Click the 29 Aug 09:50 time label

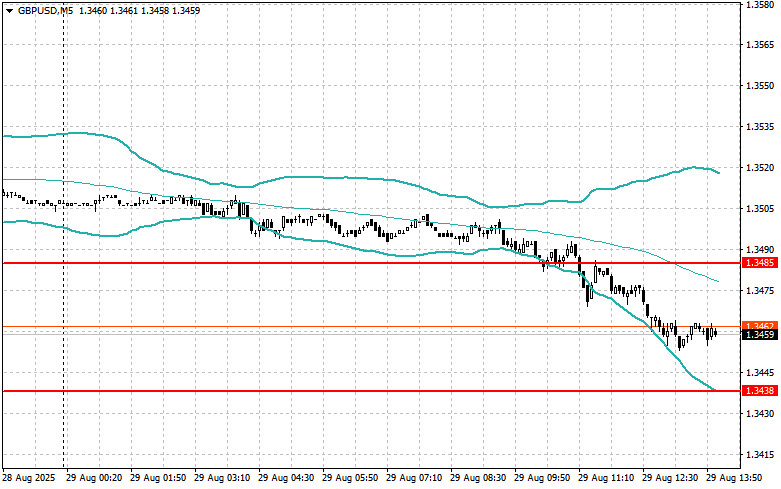[542, 478]
